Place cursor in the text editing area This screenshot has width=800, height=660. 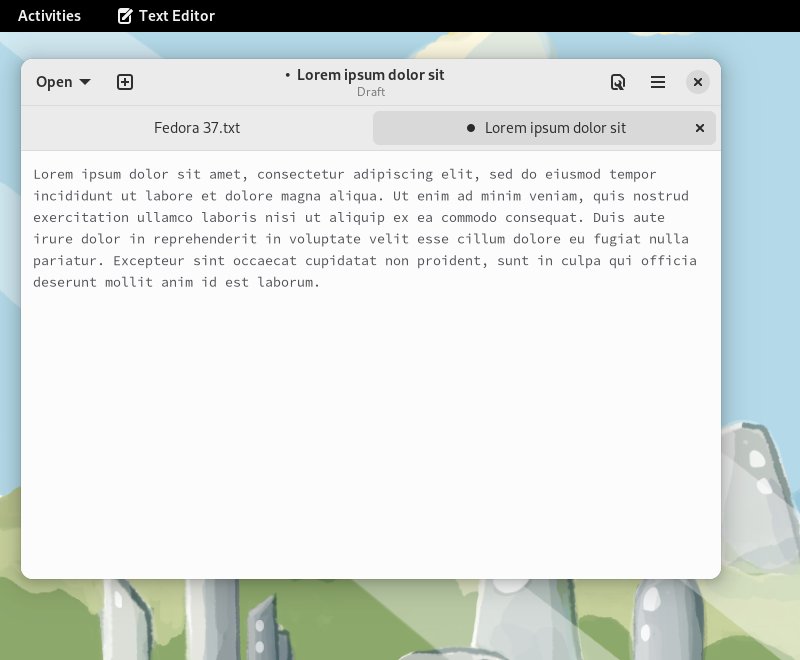point(371,364)
